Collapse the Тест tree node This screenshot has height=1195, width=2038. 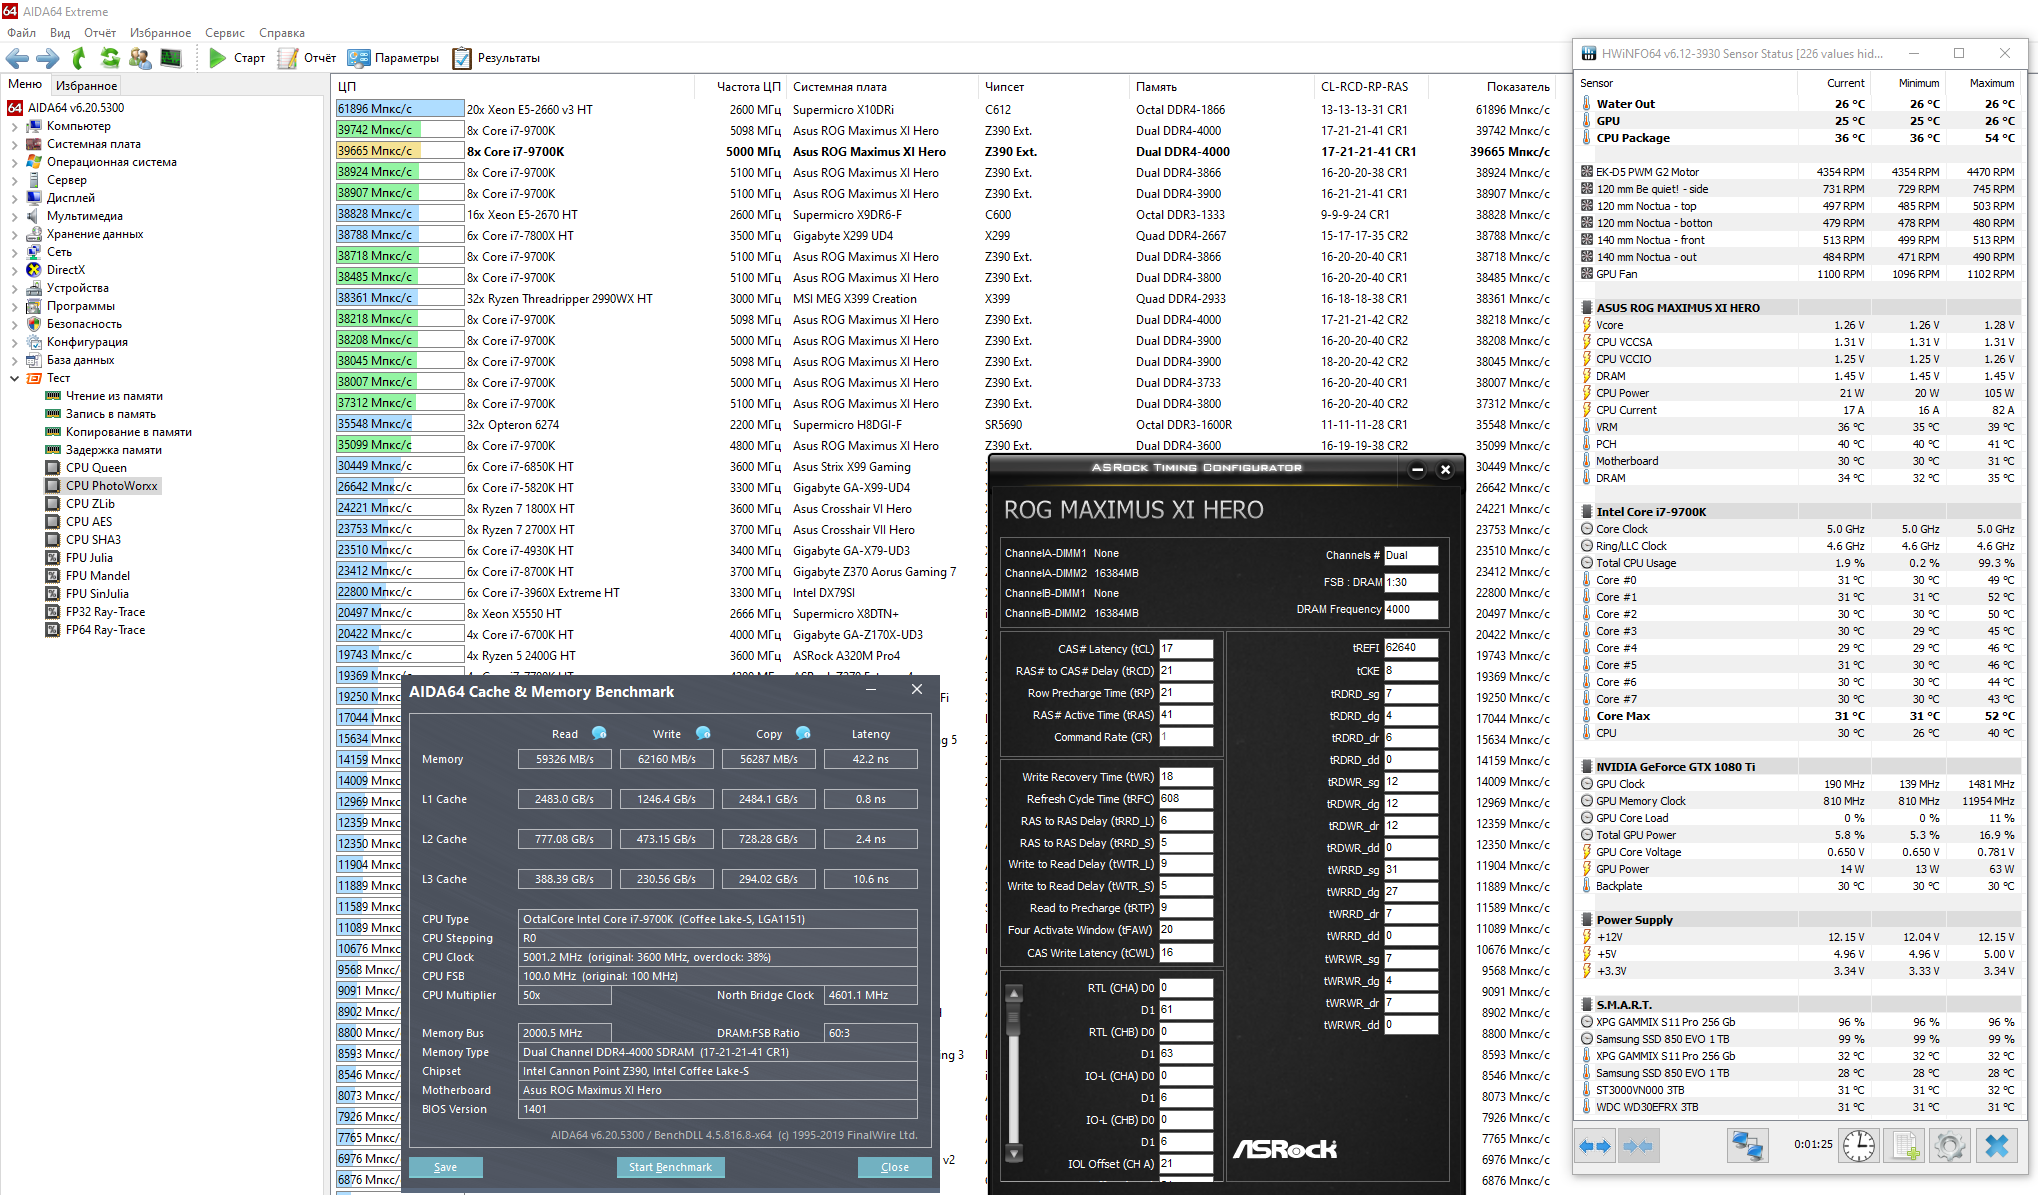14,378
